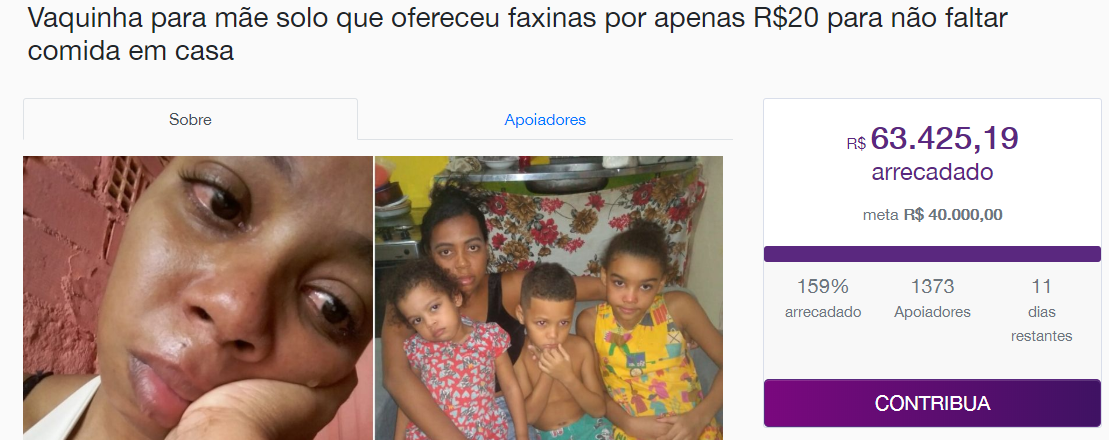Open the Sobre tab
Viewport: 1109px width, 440px height.
(x=190, y=120)
